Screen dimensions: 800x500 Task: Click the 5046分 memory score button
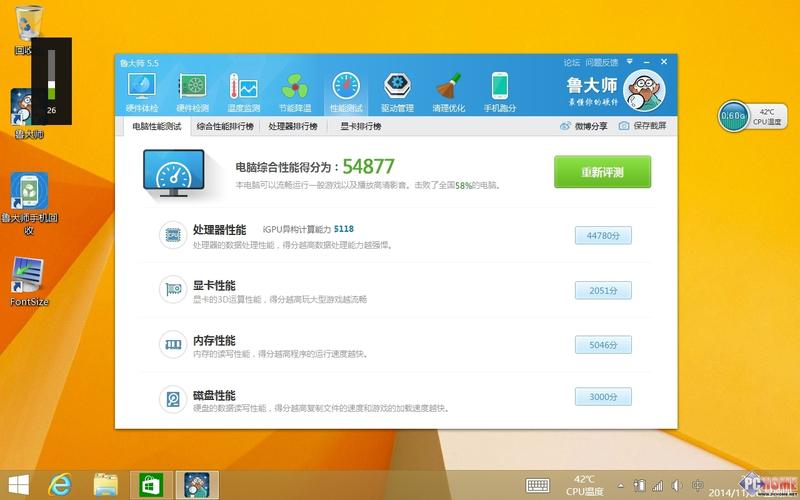click(x=603, y=345)
